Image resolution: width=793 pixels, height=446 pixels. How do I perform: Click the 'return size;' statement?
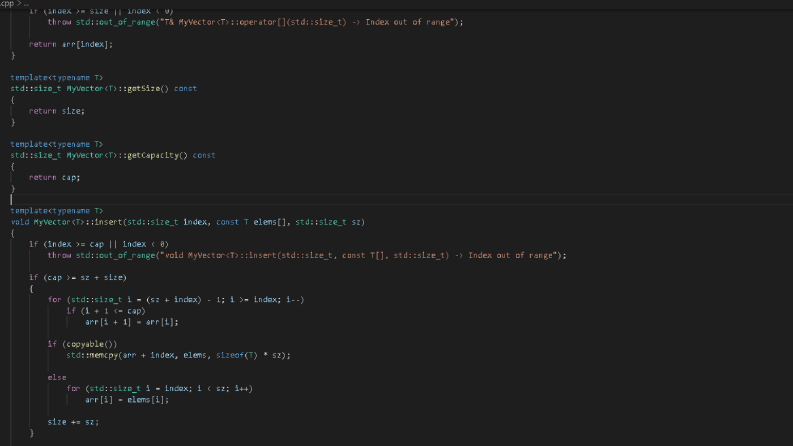click(x=57, y=111)
